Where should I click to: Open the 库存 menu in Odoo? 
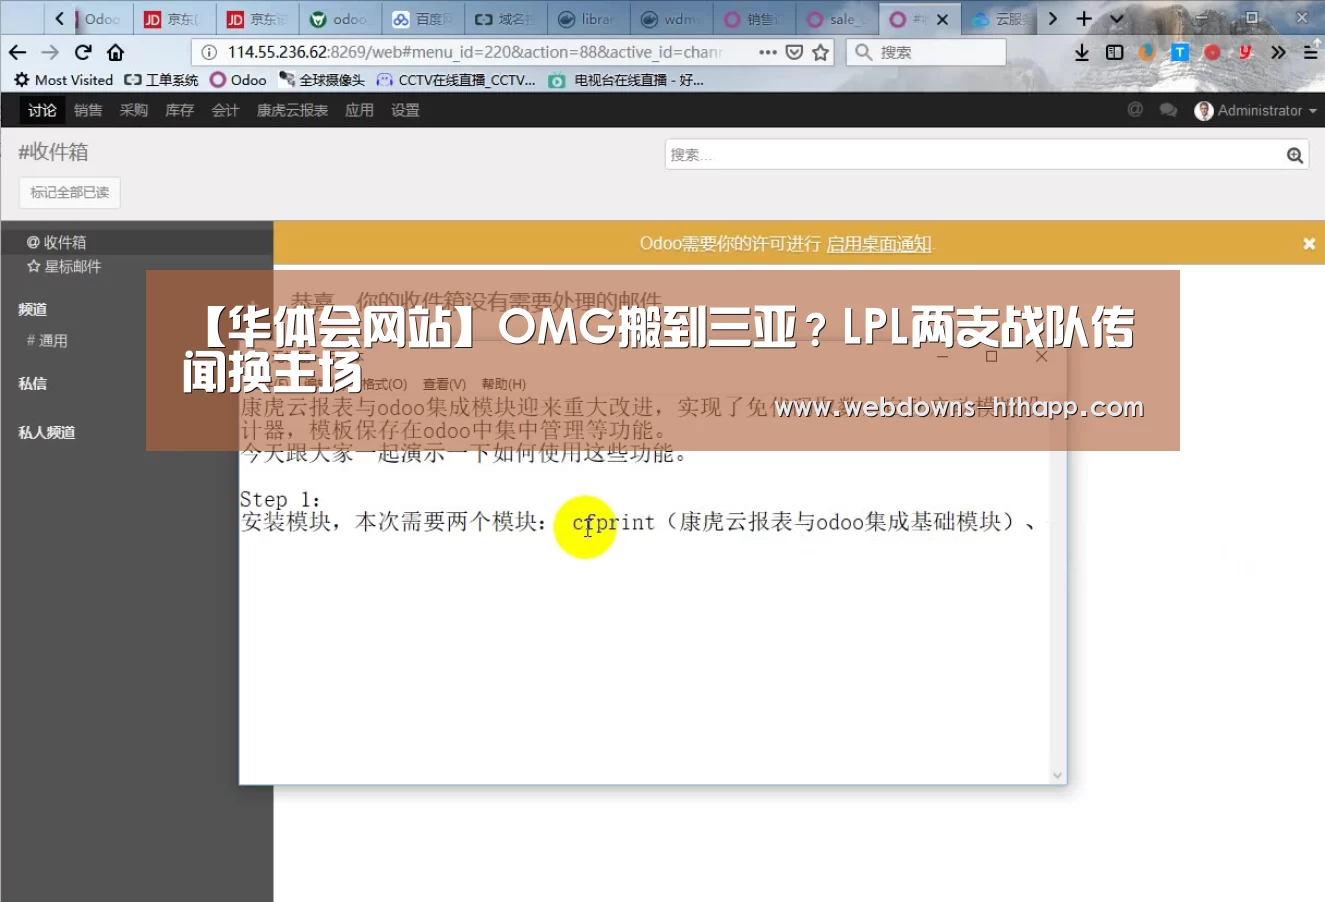pyautogui.click(x=180, y=110)
